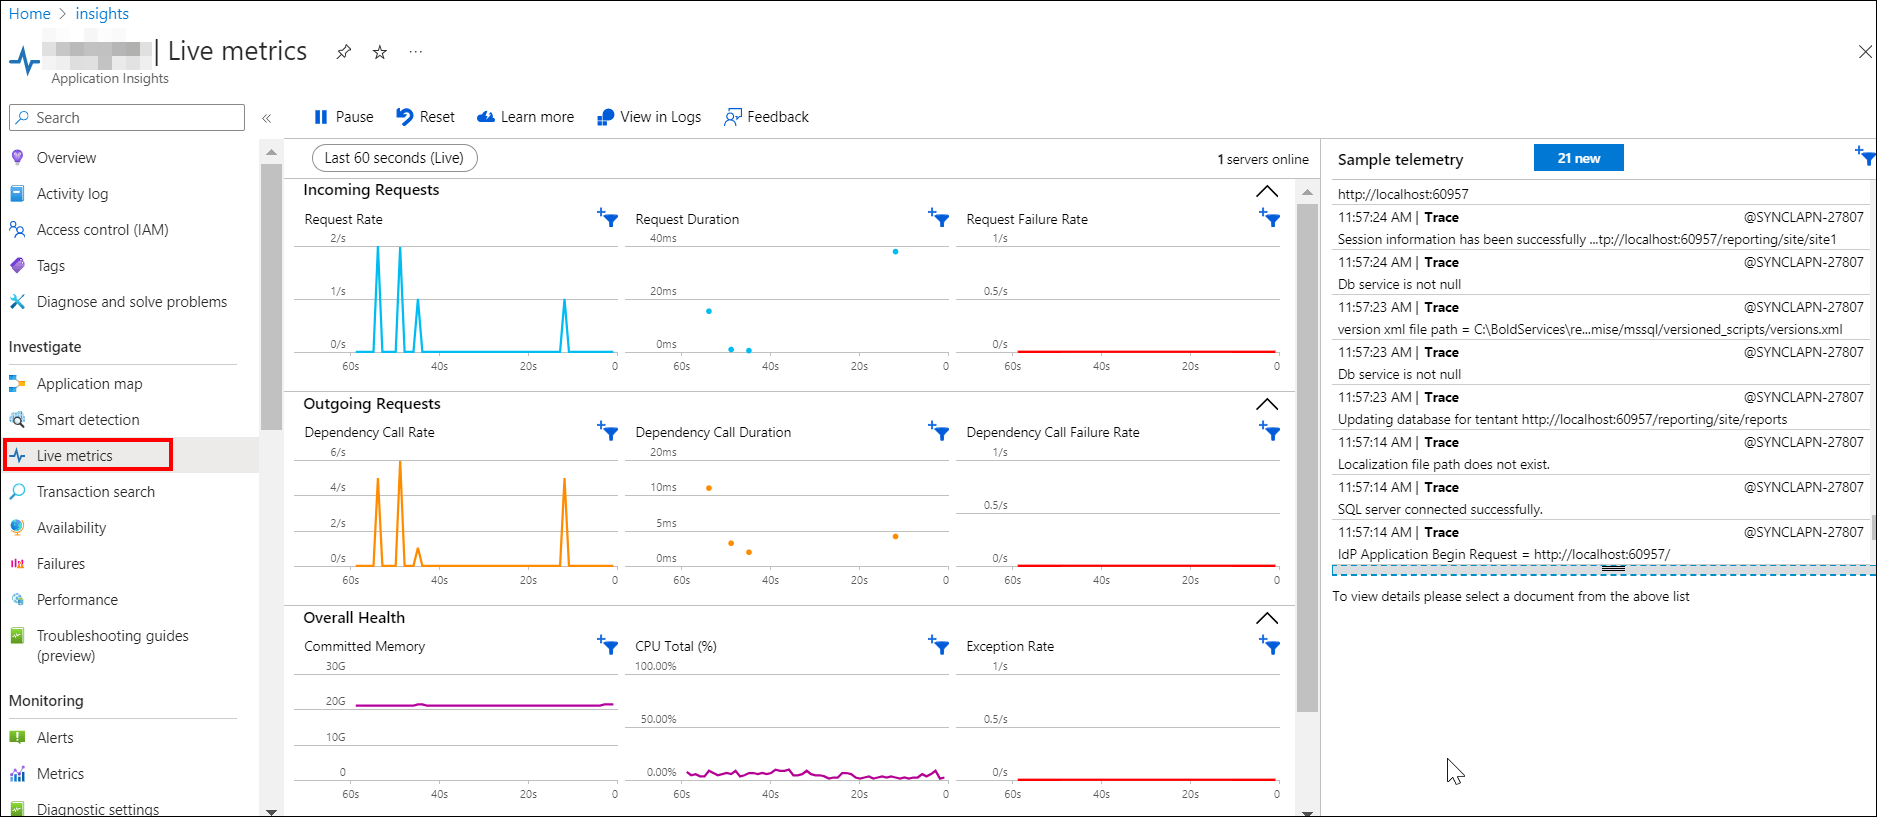Click the Failures chart icon

coord(17,563)
